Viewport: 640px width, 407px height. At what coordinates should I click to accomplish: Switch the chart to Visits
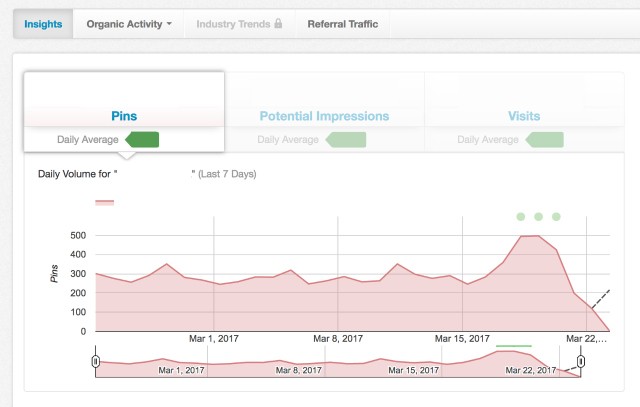(524, 116)
